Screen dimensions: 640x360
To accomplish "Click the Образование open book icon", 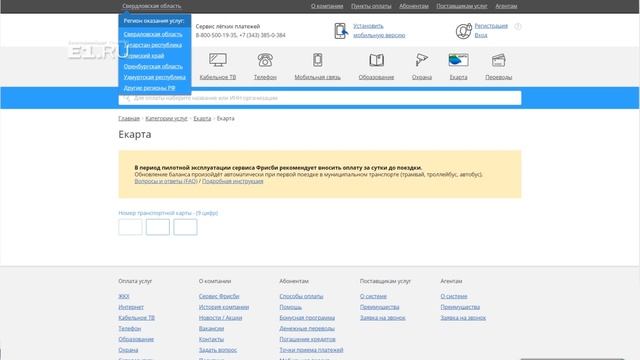I will (x=376, y=60).
